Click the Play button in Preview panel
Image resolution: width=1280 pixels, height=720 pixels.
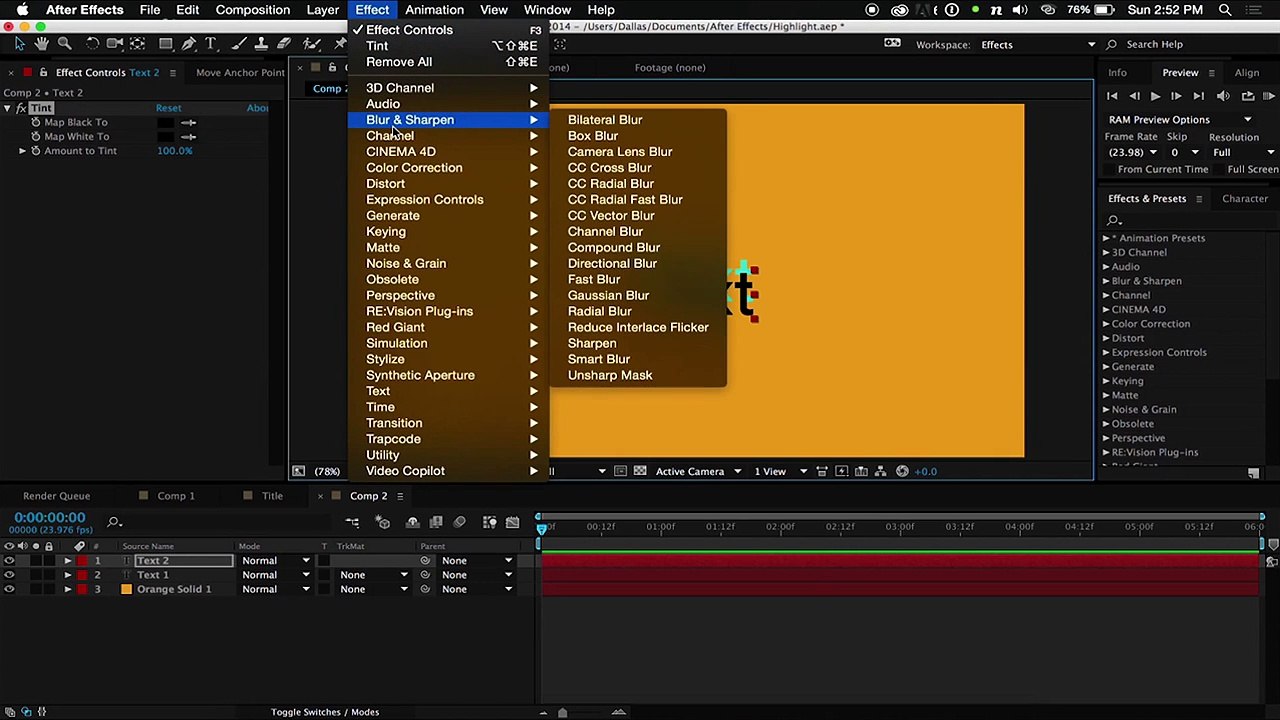(1155, 96)
